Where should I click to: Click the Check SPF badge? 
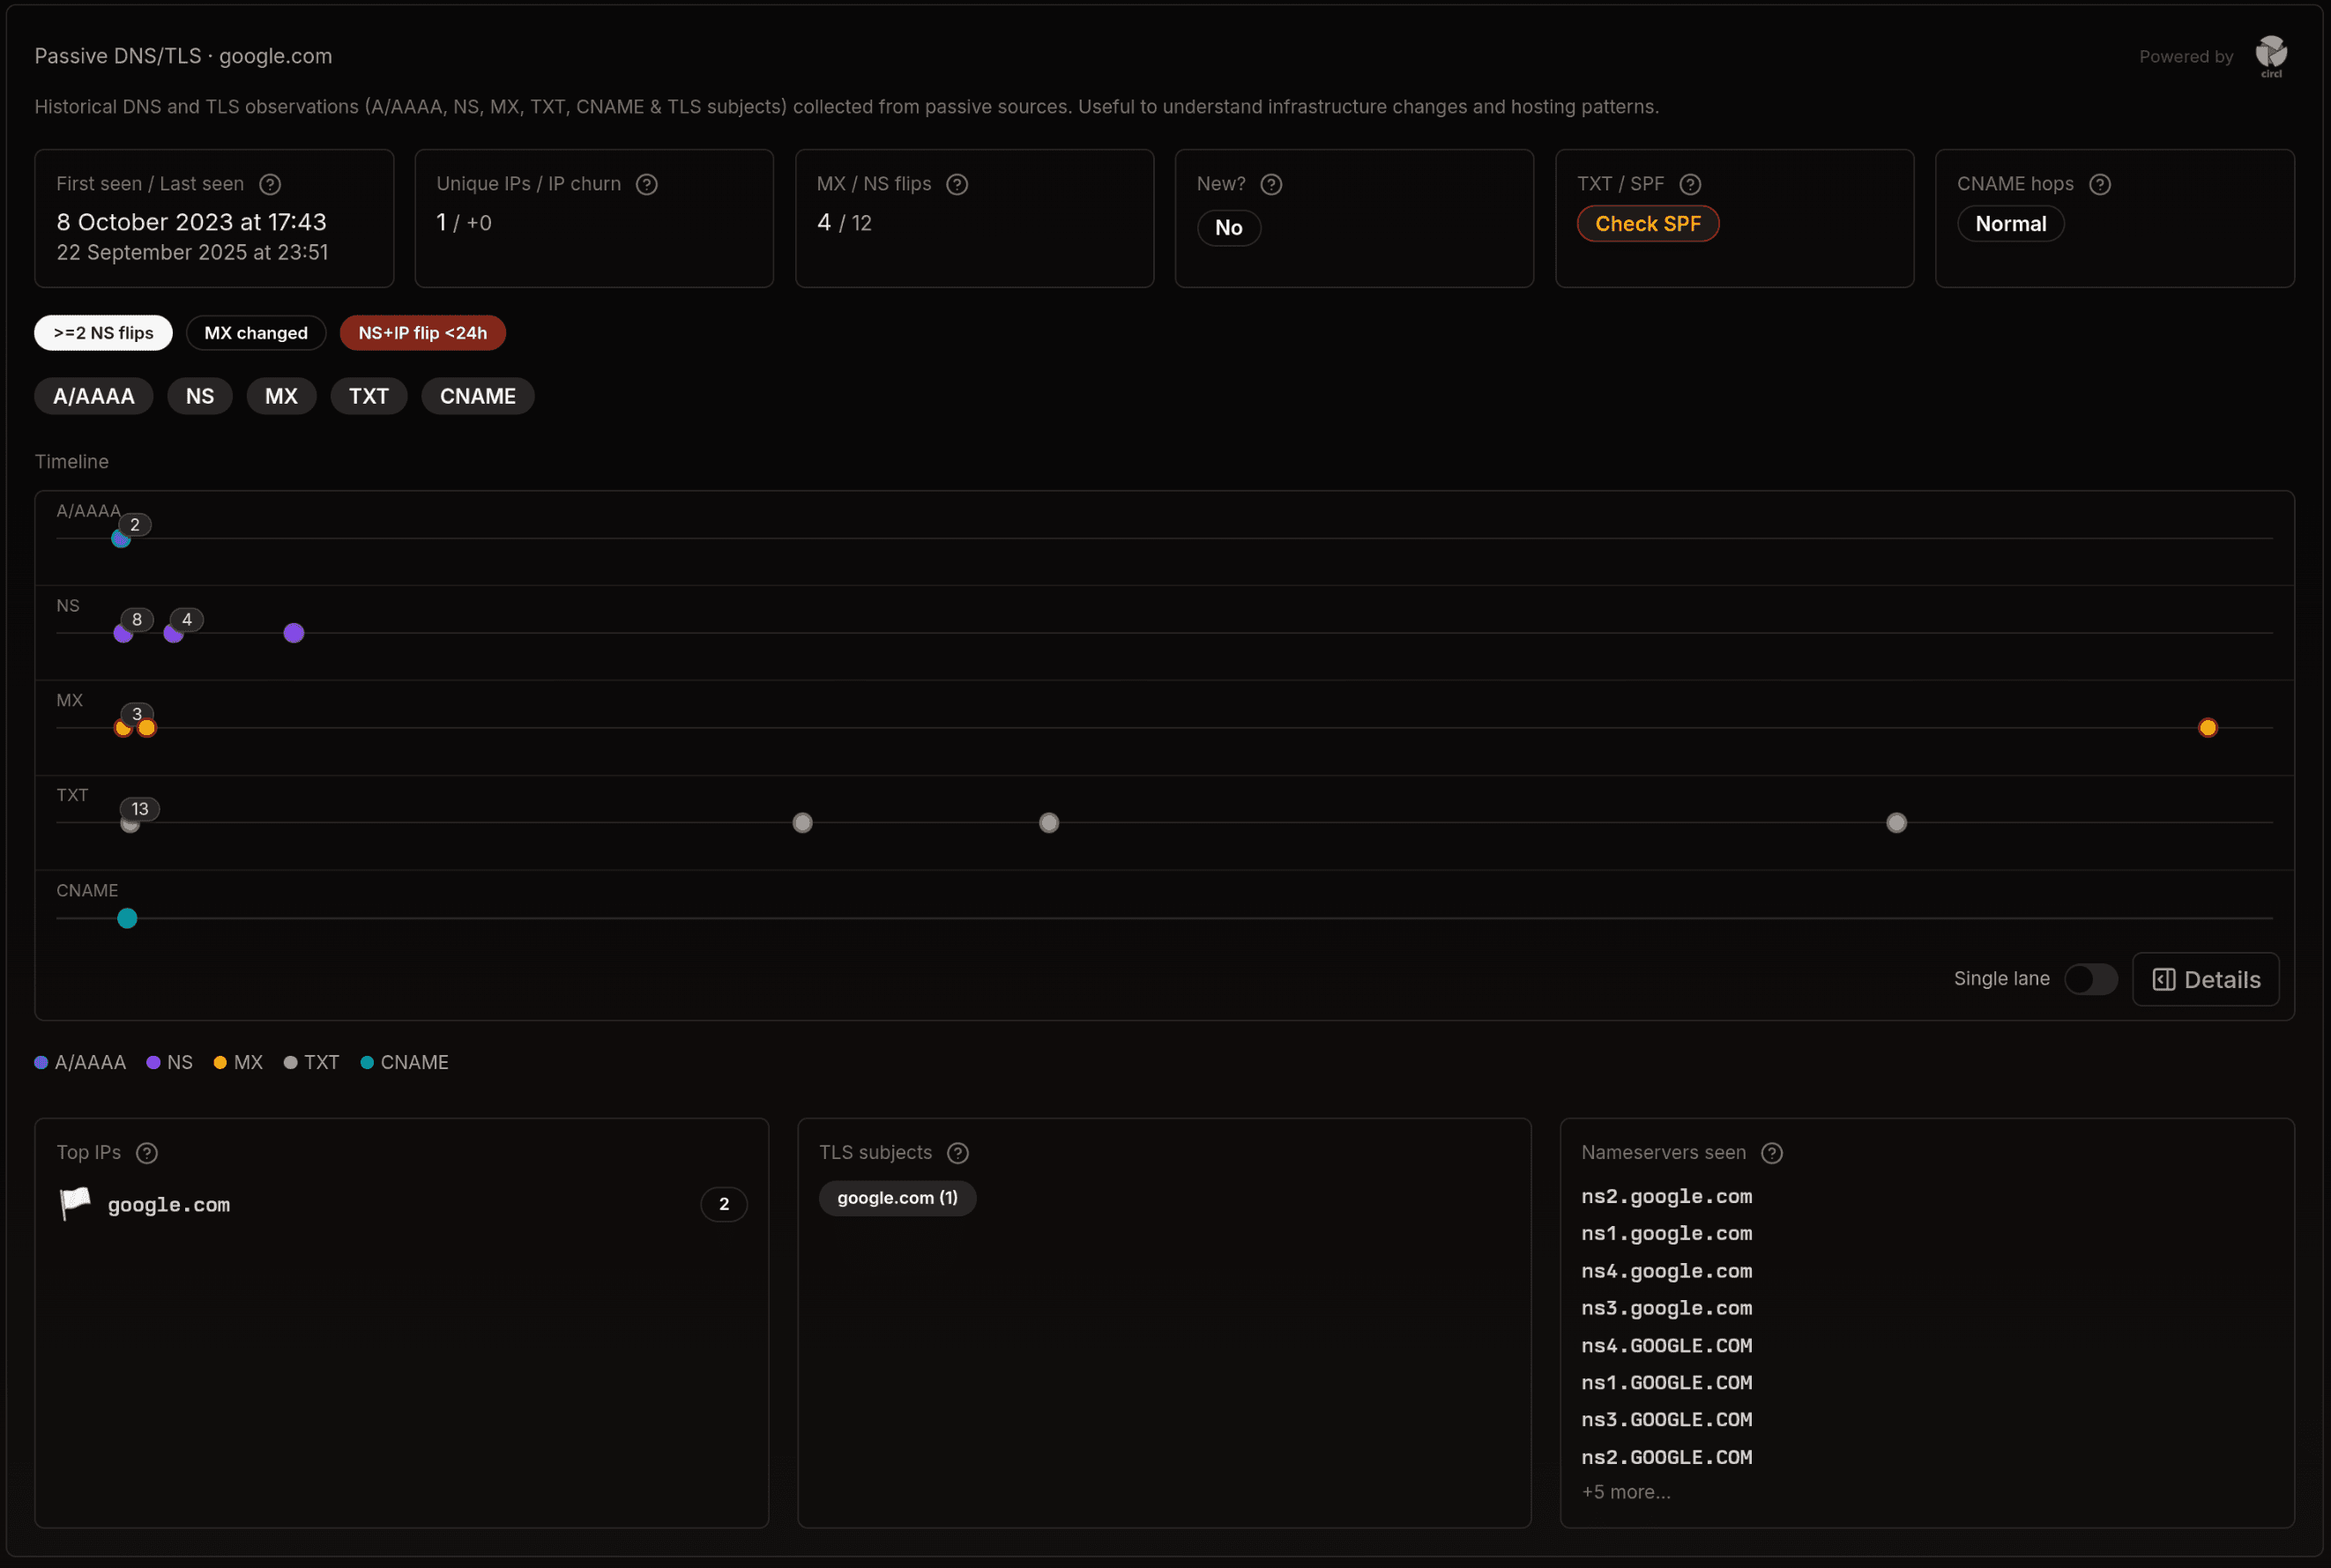pyautogui.click(x=1647, y=224)
